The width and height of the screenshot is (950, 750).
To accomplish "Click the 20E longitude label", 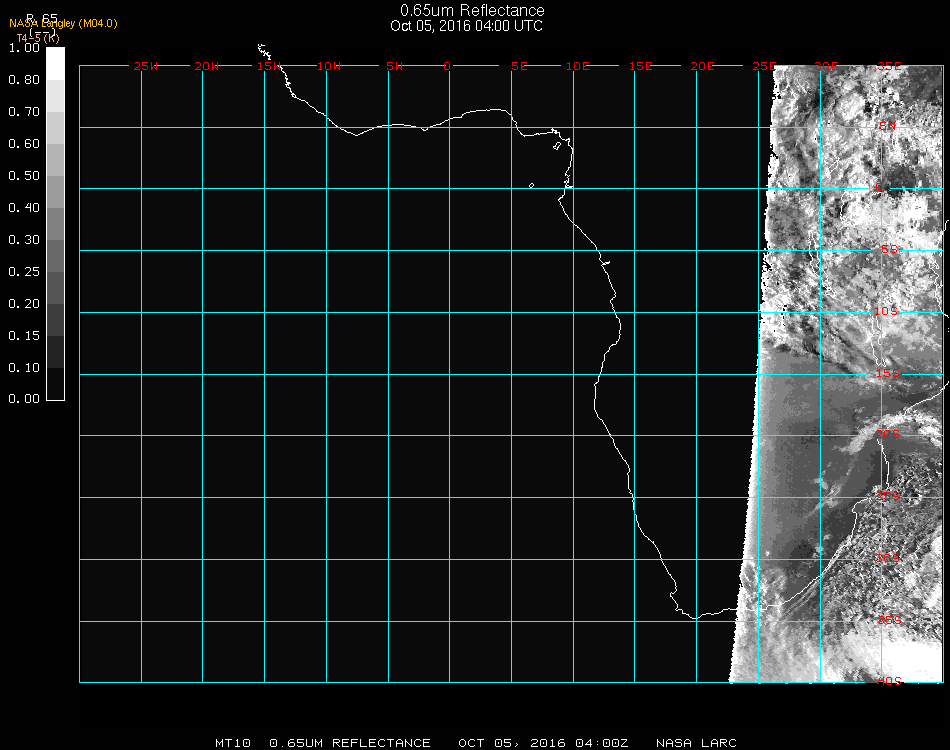I will click(703, 66).
